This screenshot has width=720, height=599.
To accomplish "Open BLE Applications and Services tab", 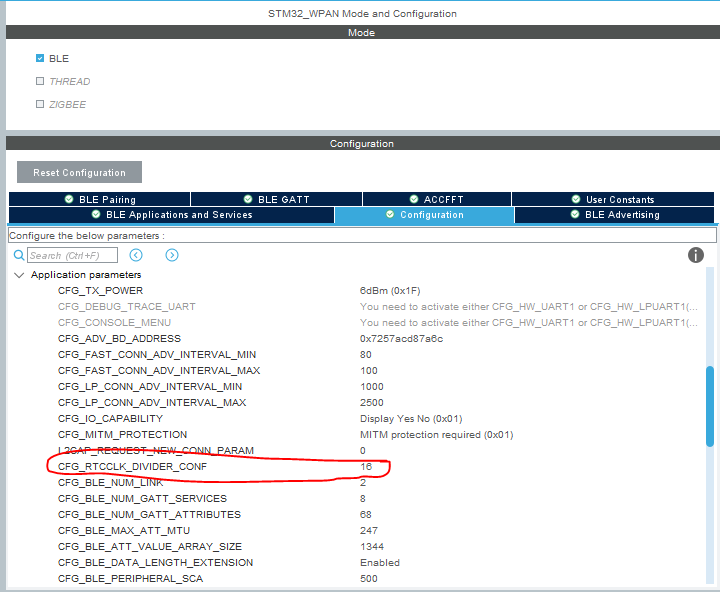I will tap(172, 215).
